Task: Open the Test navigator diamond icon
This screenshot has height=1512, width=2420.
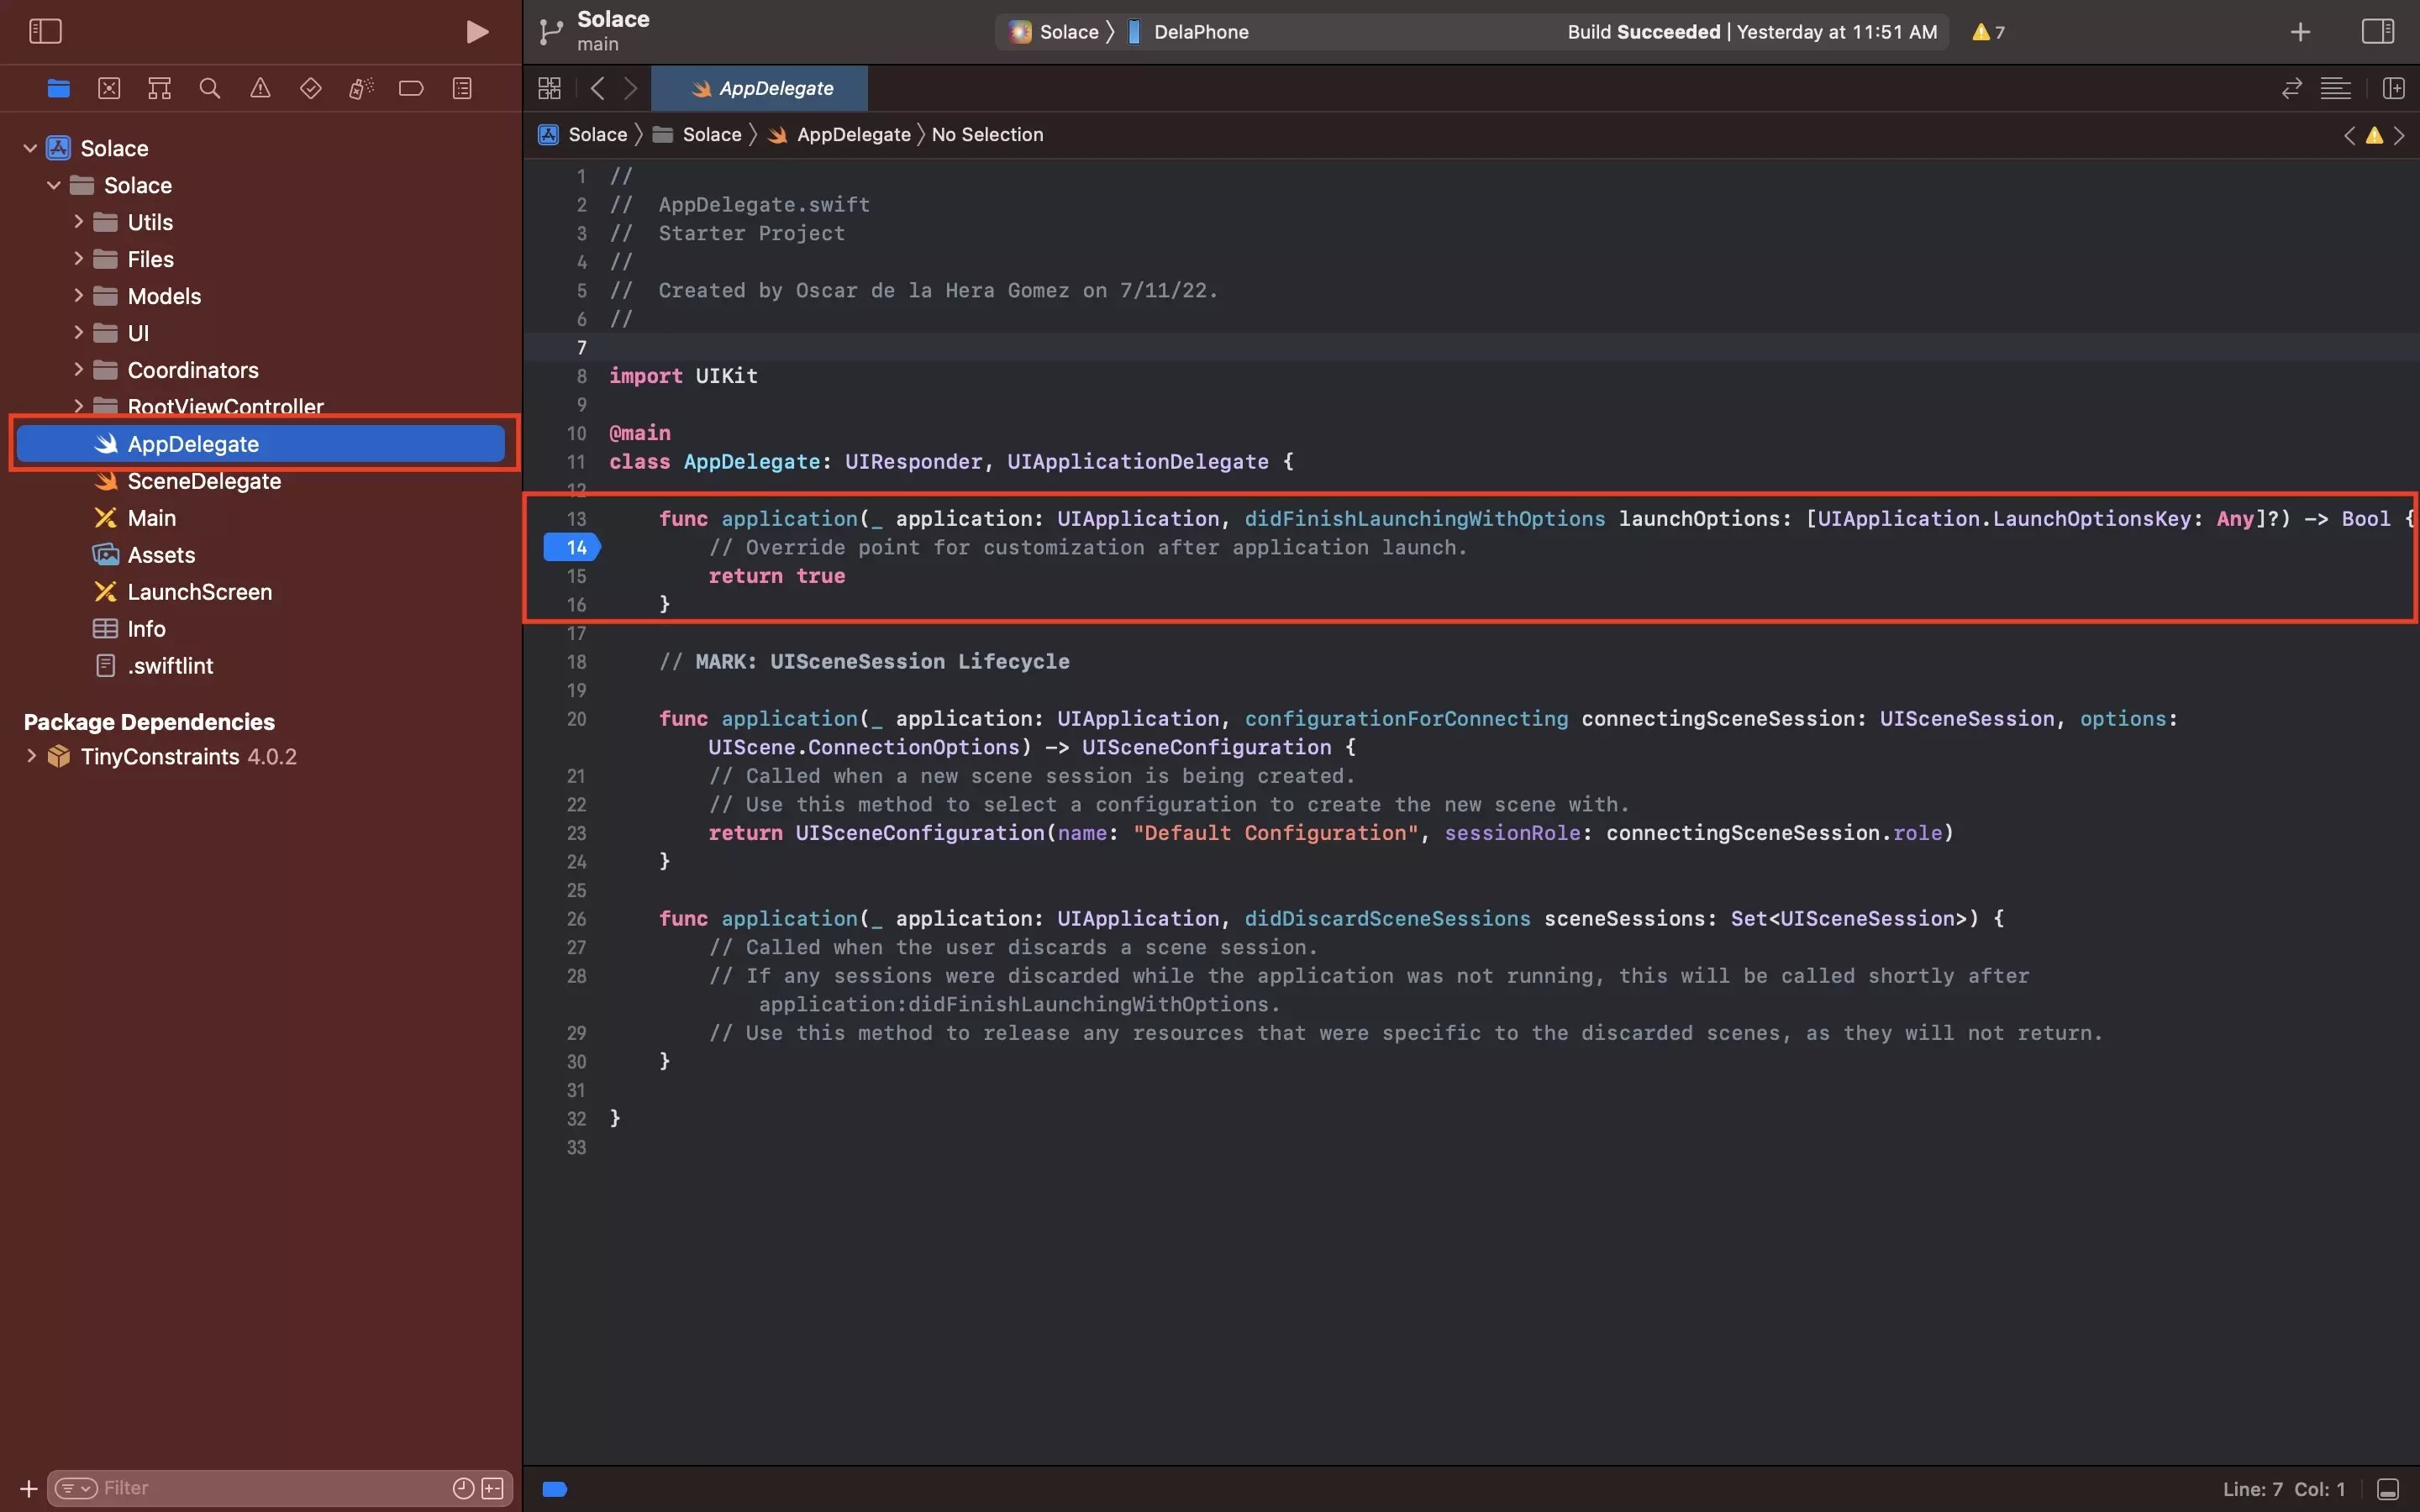Action: coord(310,88)
